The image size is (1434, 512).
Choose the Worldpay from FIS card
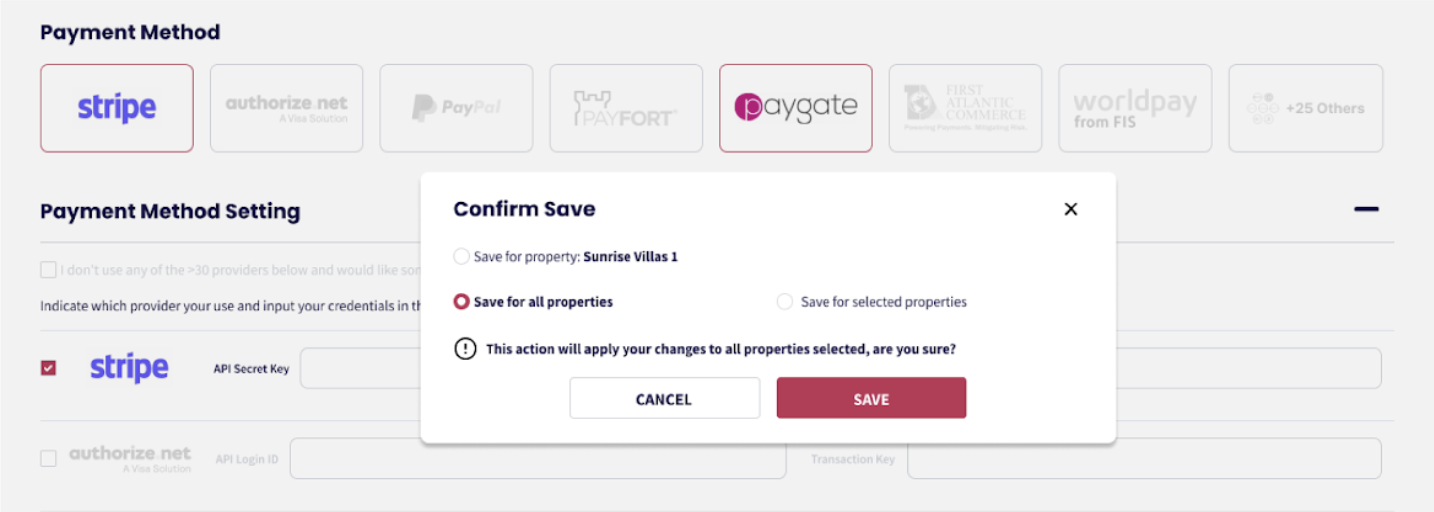(x=1135, y=108)
